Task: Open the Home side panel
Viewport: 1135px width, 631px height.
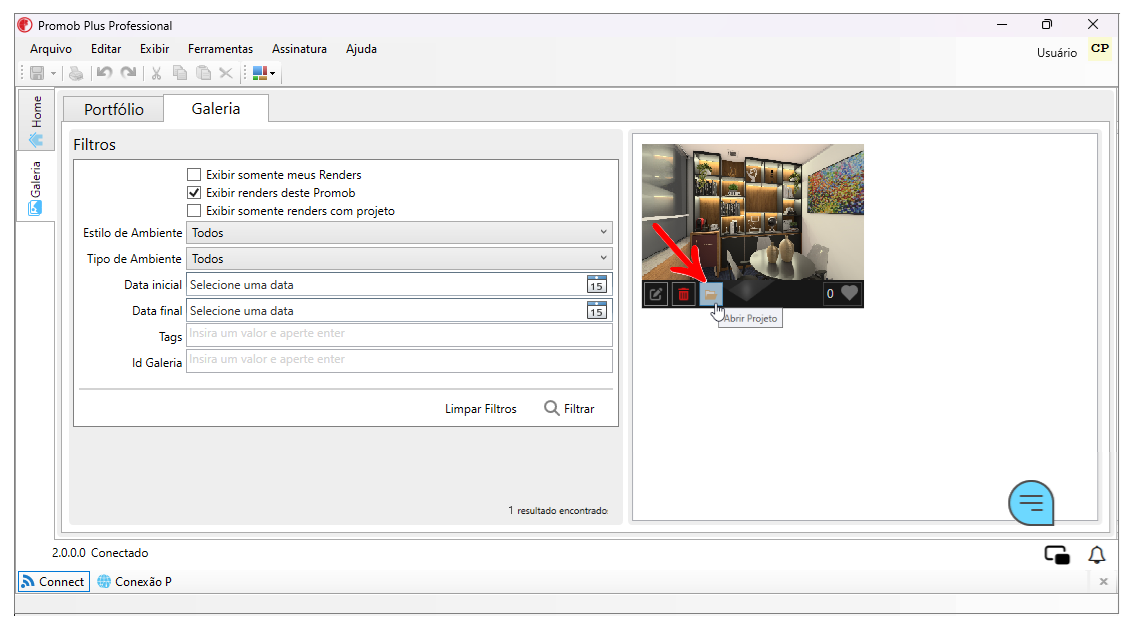Action: point(35,120)
